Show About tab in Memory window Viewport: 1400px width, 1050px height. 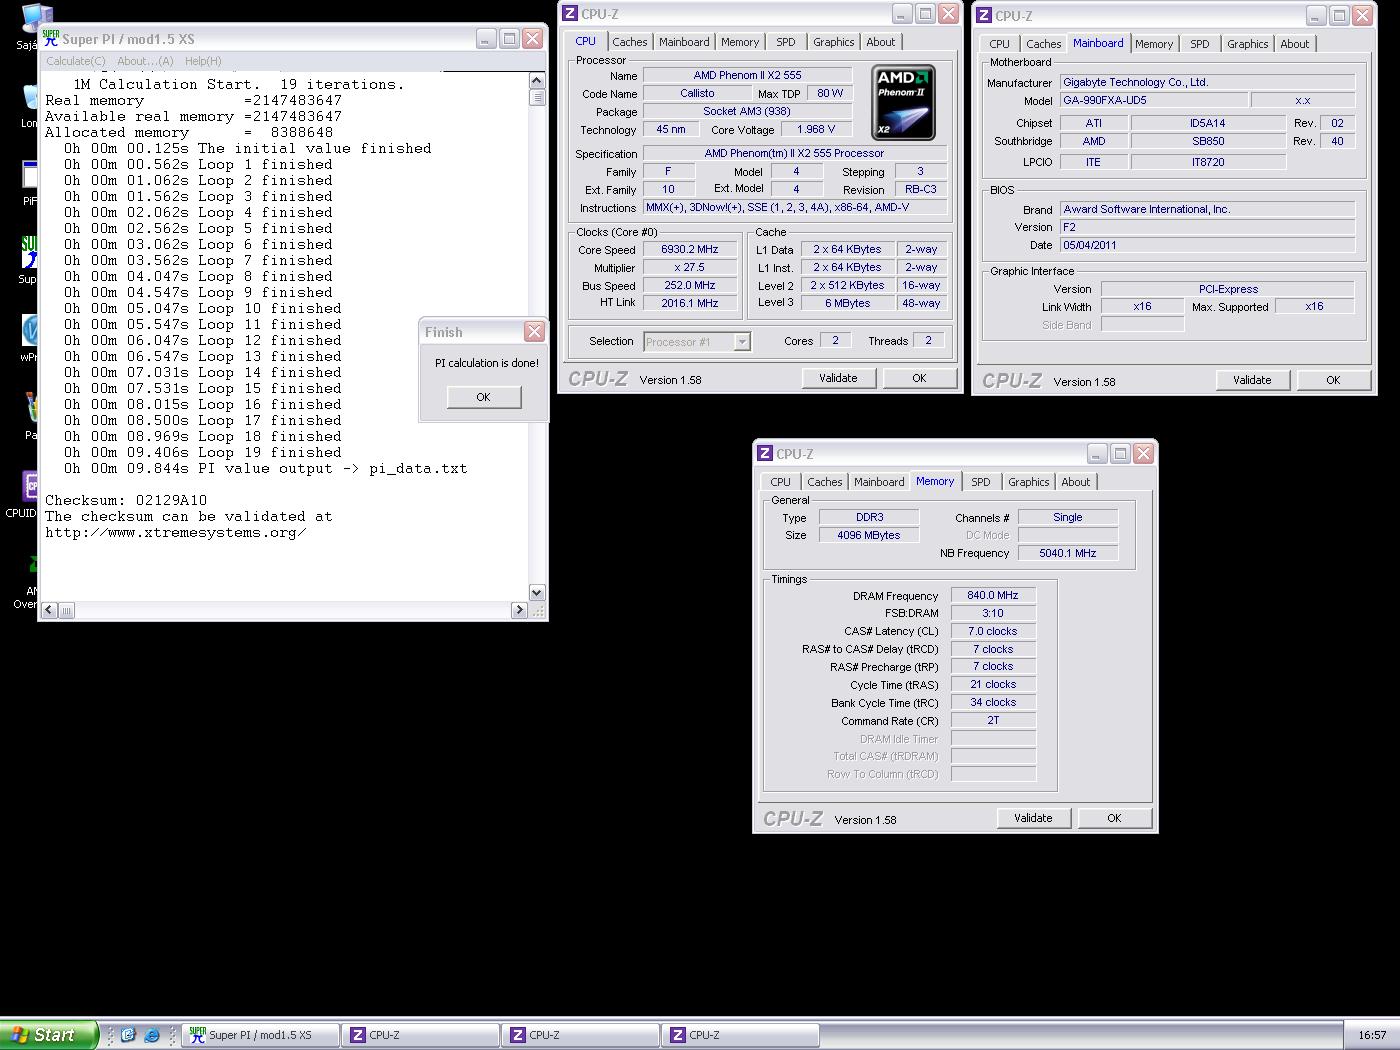[x=1076, y=482]
